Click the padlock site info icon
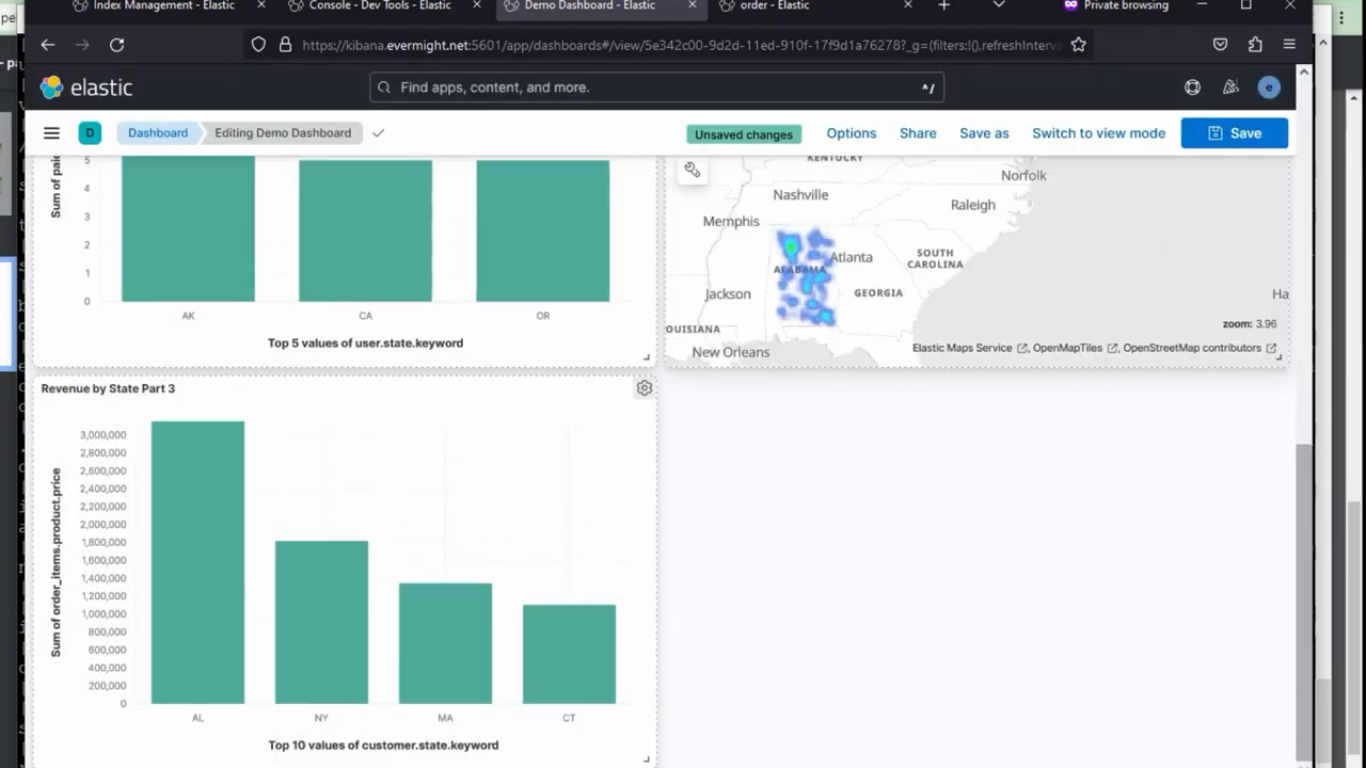The image size is (1366, 768). coord(285,45)
